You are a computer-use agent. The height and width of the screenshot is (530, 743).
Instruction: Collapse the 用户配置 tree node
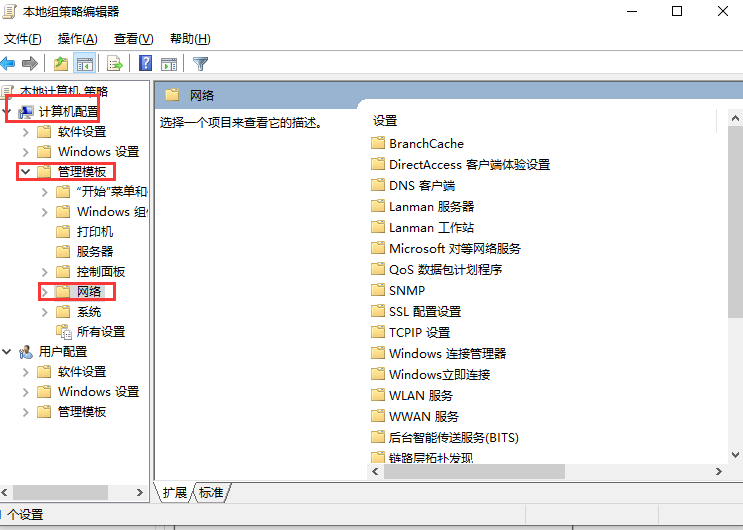[x=7, y=352]
